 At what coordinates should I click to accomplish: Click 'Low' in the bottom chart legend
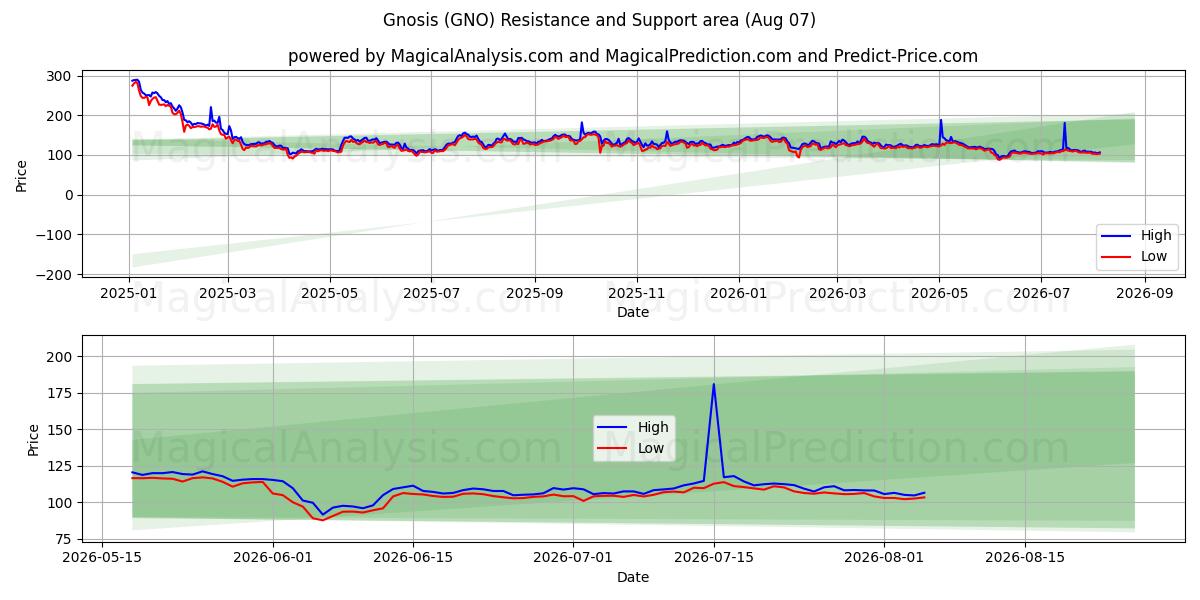652,448
